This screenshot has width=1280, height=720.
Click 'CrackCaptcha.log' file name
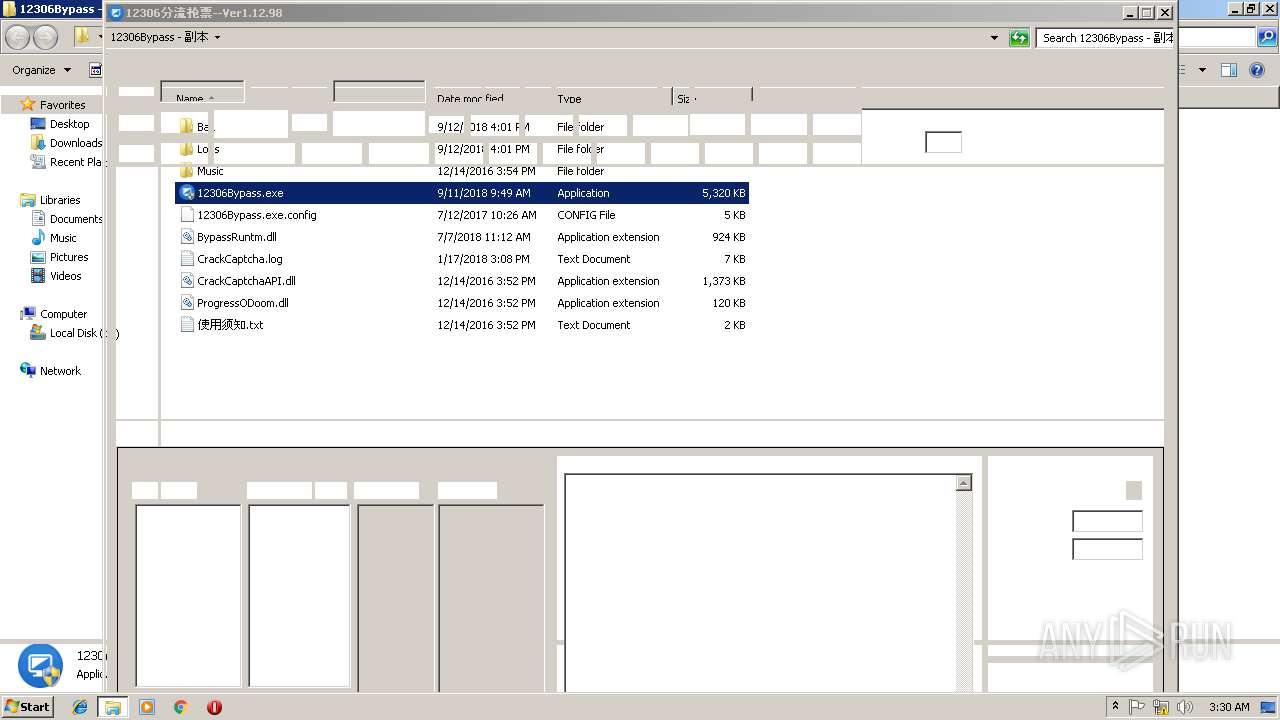(x=240, y=259)
